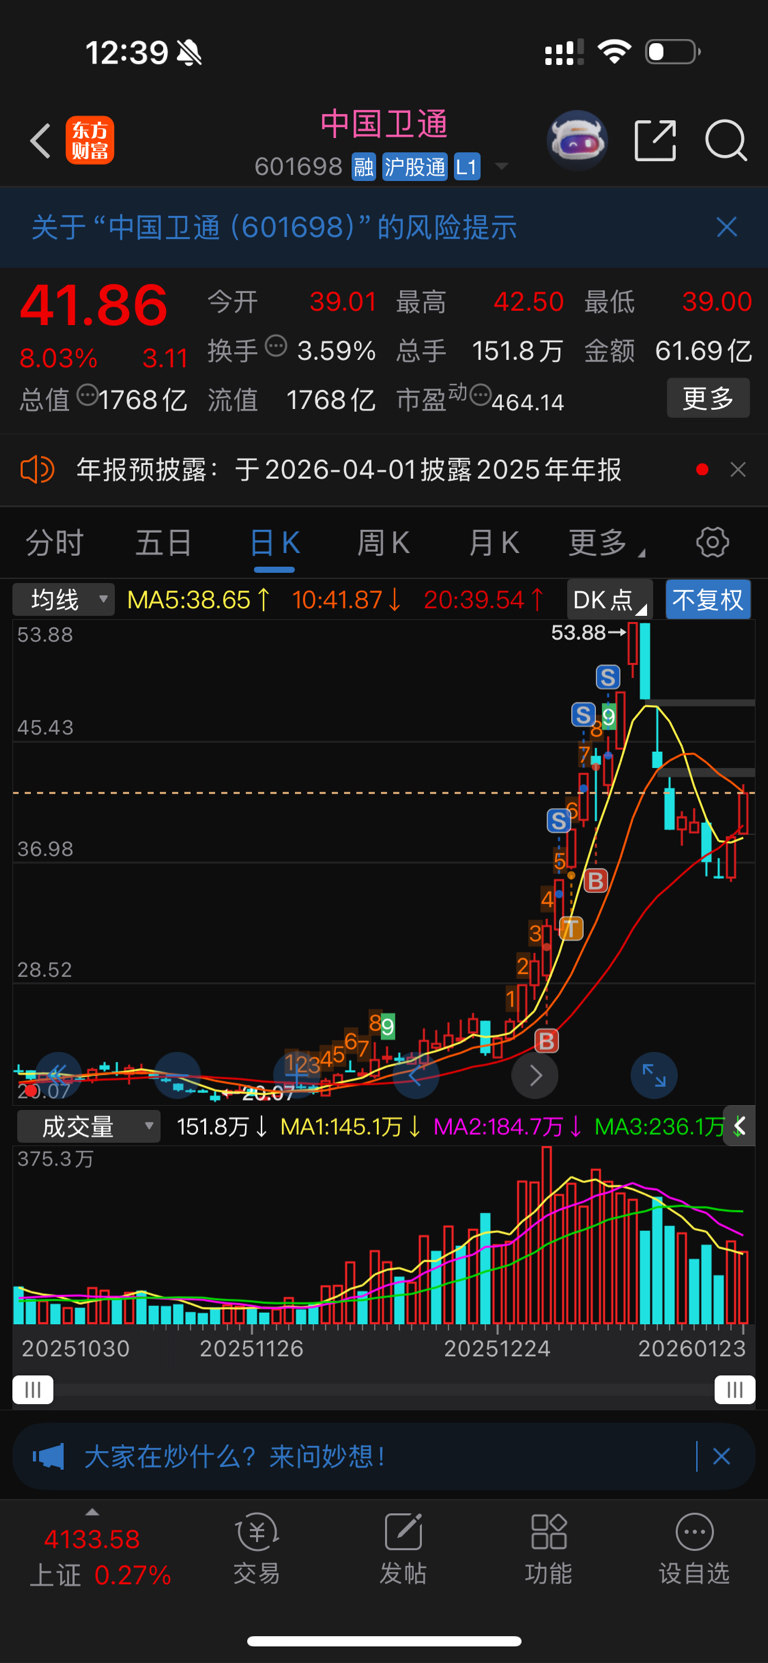The width and height of the screenshot is (768, 1663).
Task: Open chart settings gear icon
Action: click(x=712, y=543)
